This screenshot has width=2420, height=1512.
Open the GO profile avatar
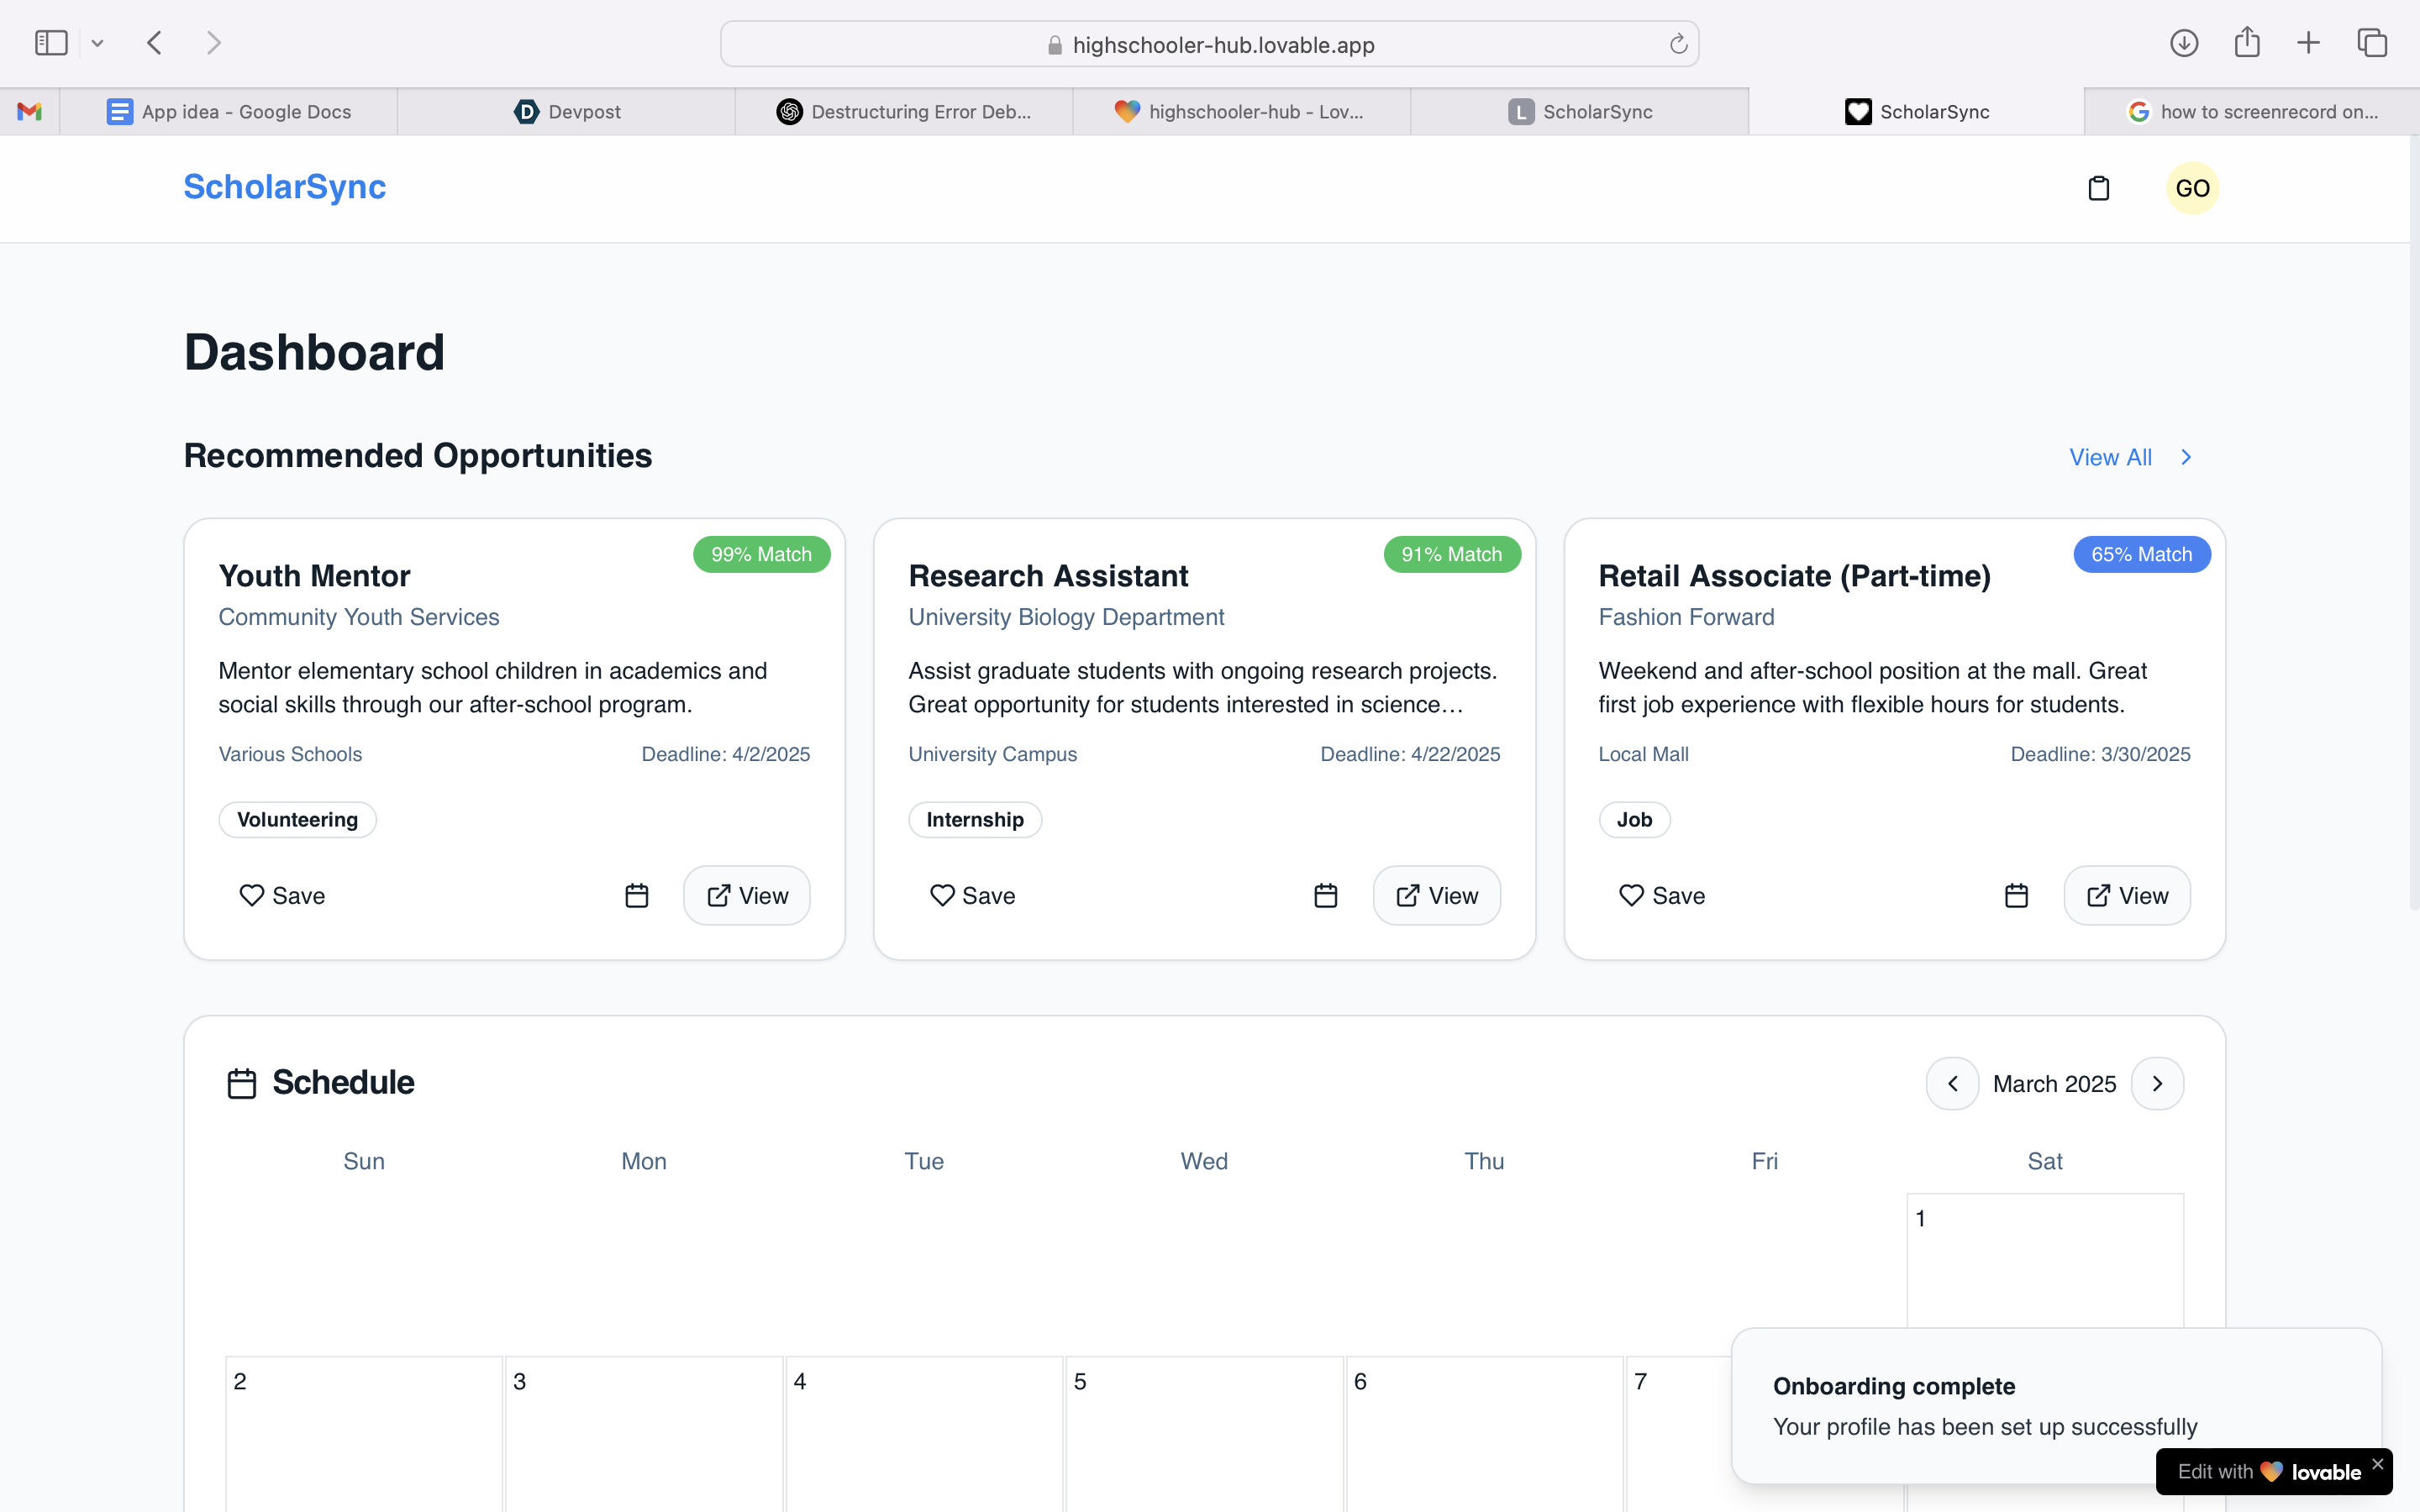pos(2192,188)
